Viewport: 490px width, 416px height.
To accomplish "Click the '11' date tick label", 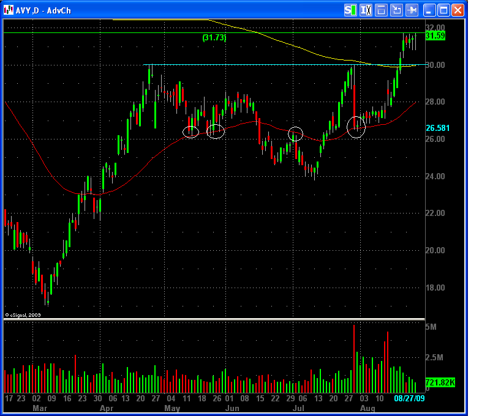I will pos(186,398).
